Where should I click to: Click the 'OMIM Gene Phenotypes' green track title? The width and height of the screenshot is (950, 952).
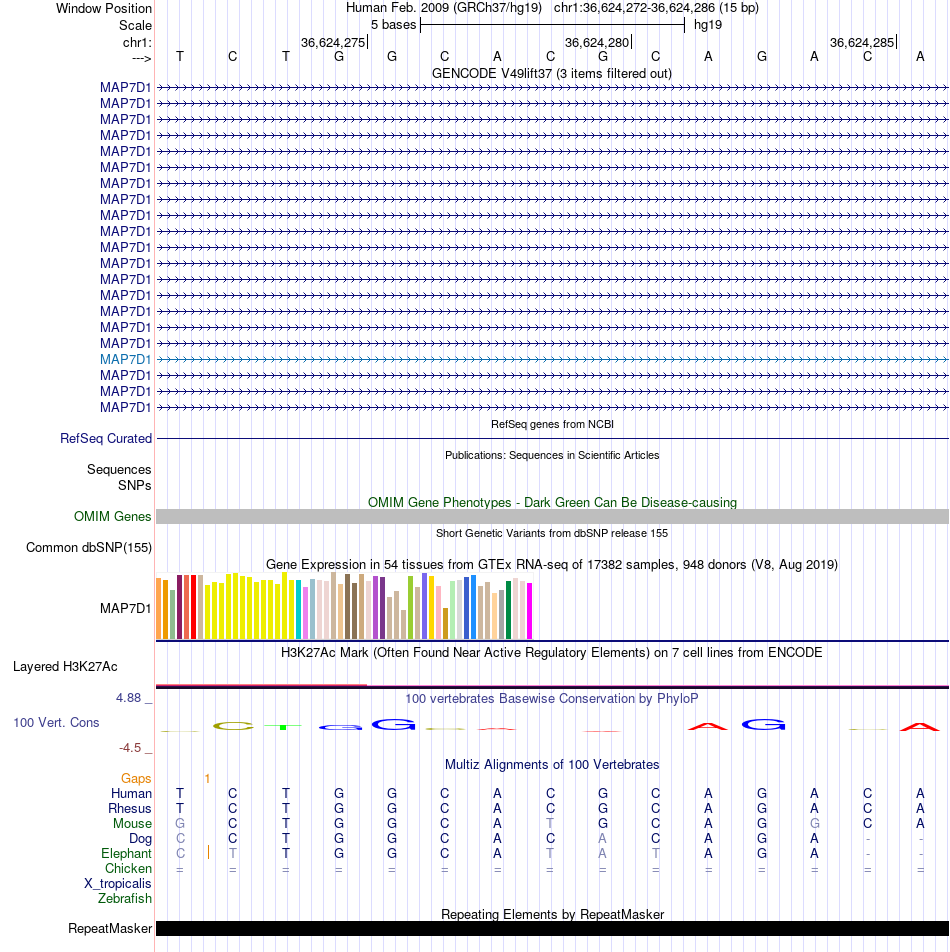click(x=552, y=502)
